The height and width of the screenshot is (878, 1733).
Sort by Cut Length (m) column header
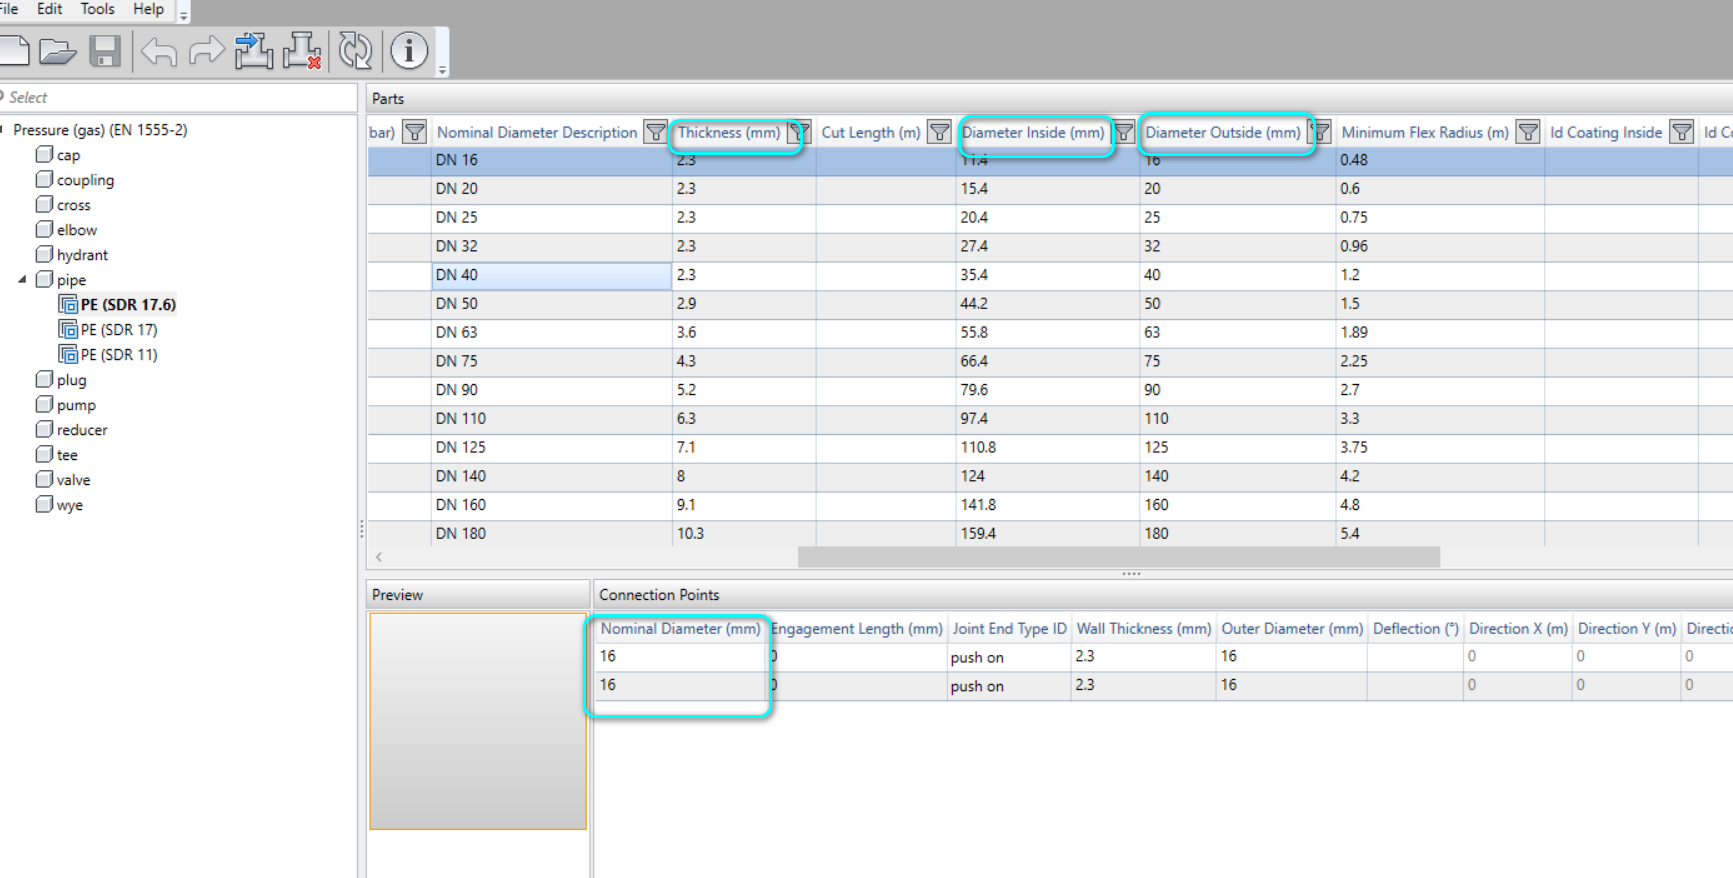click(871, 132)
